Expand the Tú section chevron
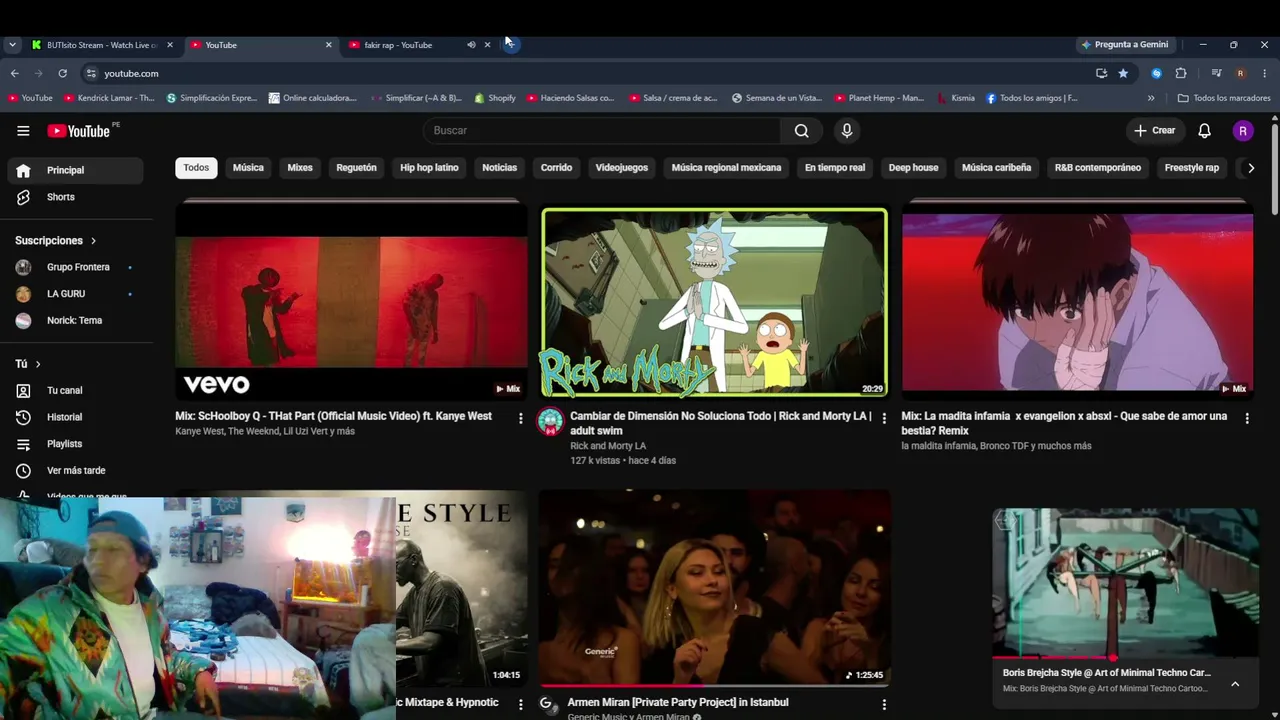 pos(38,364)
